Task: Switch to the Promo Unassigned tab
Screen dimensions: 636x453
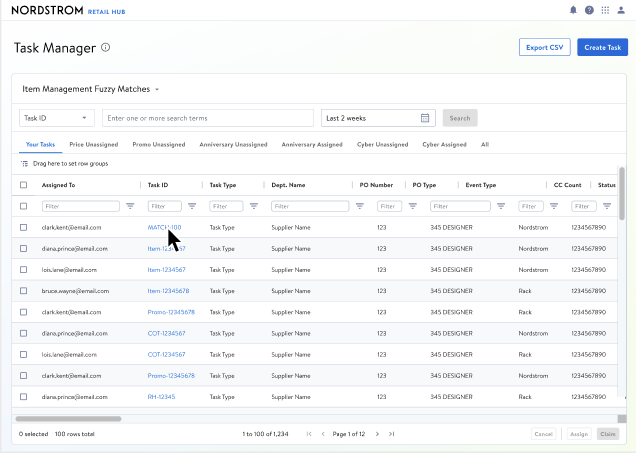Action: click(159, 144)
